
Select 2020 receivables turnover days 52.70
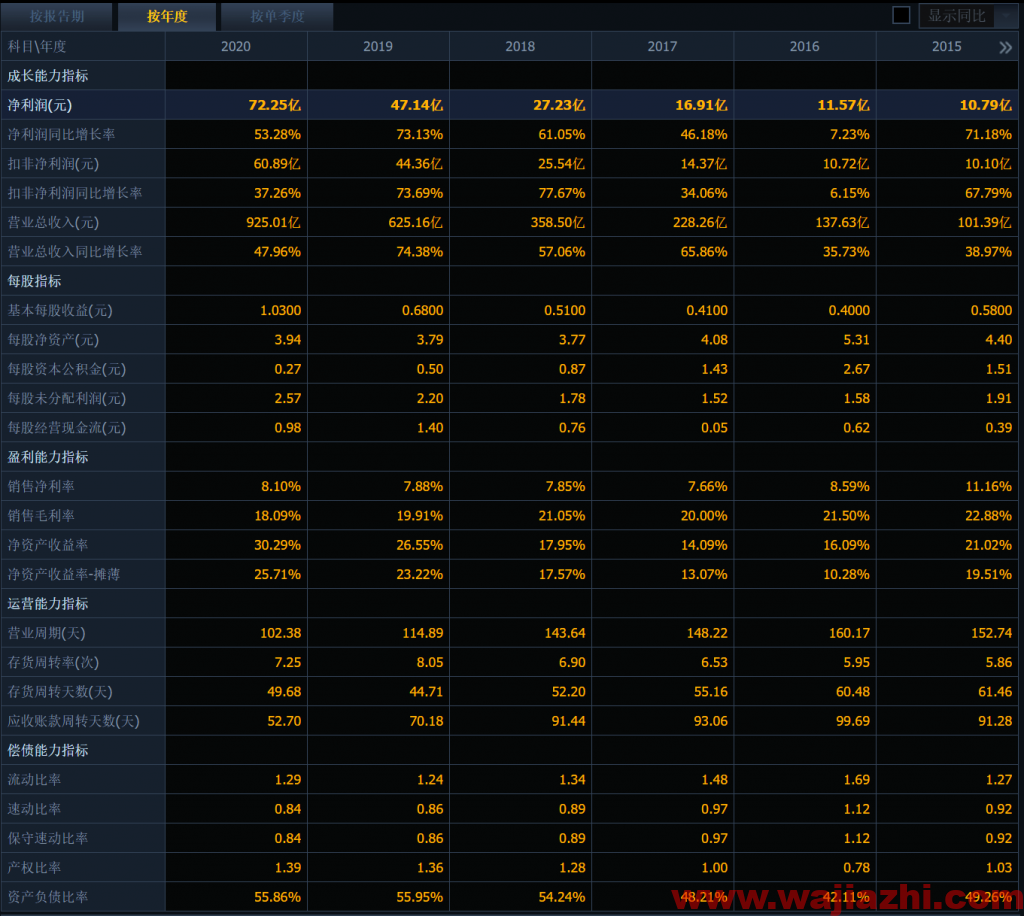[284, 721]
